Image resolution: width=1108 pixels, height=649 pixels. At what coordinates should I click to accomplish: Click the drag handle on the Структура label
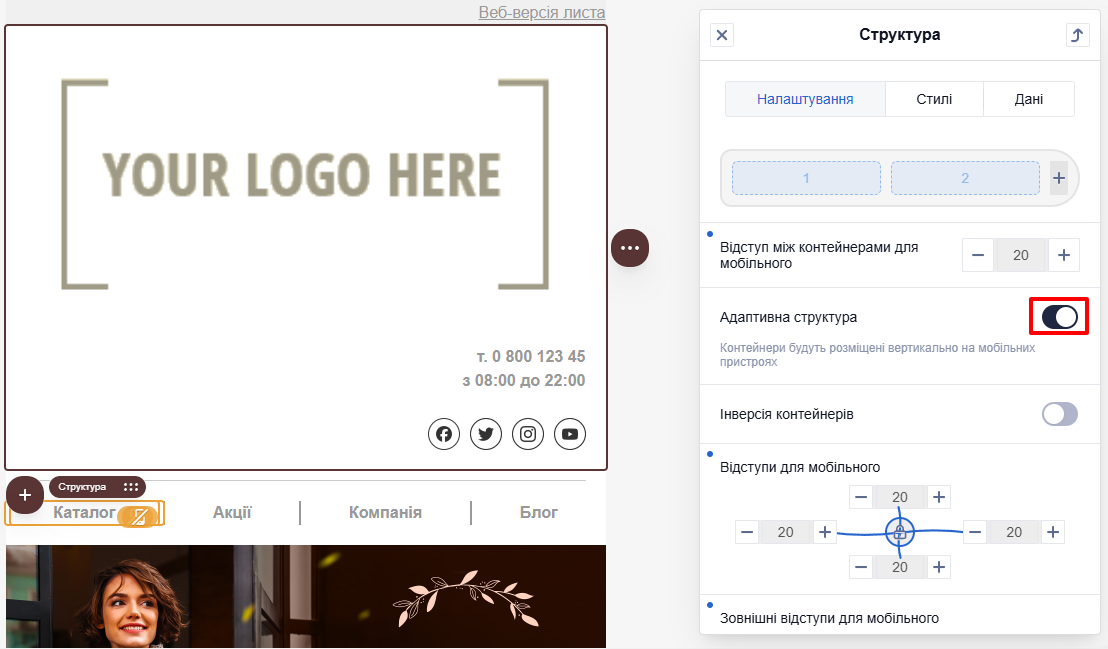coord(131,486)
